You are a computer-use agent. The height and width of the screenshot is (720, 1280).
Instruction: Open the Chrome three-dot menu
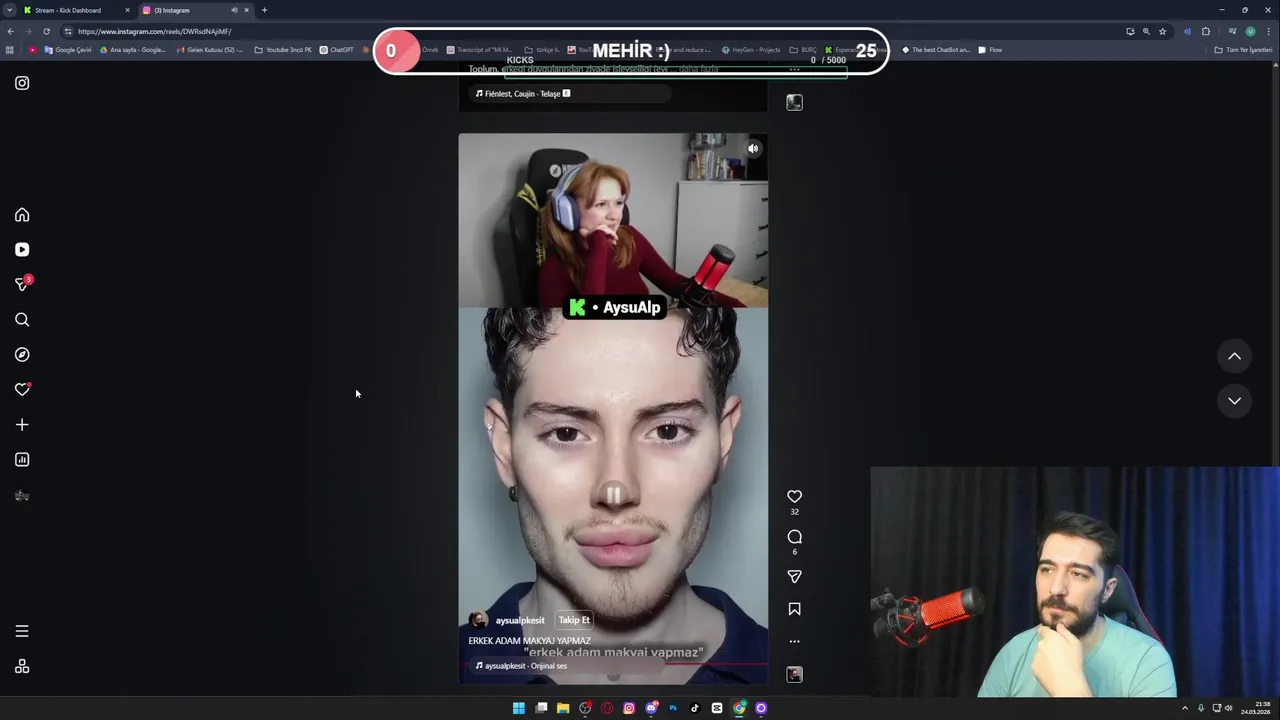pos(1268,31)
